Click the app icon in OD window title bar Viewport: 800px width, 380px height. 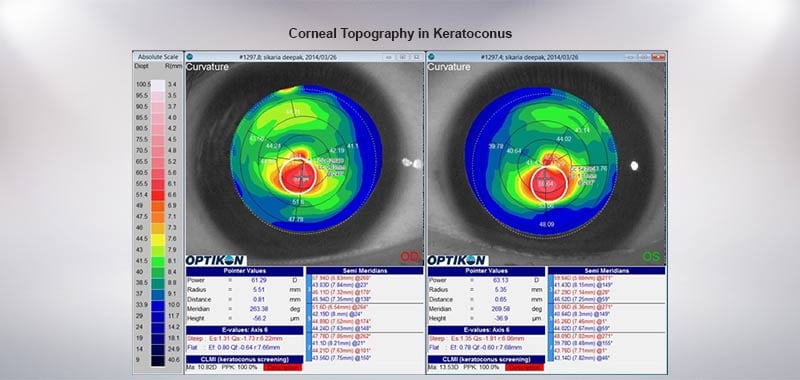tap(190, 57)
